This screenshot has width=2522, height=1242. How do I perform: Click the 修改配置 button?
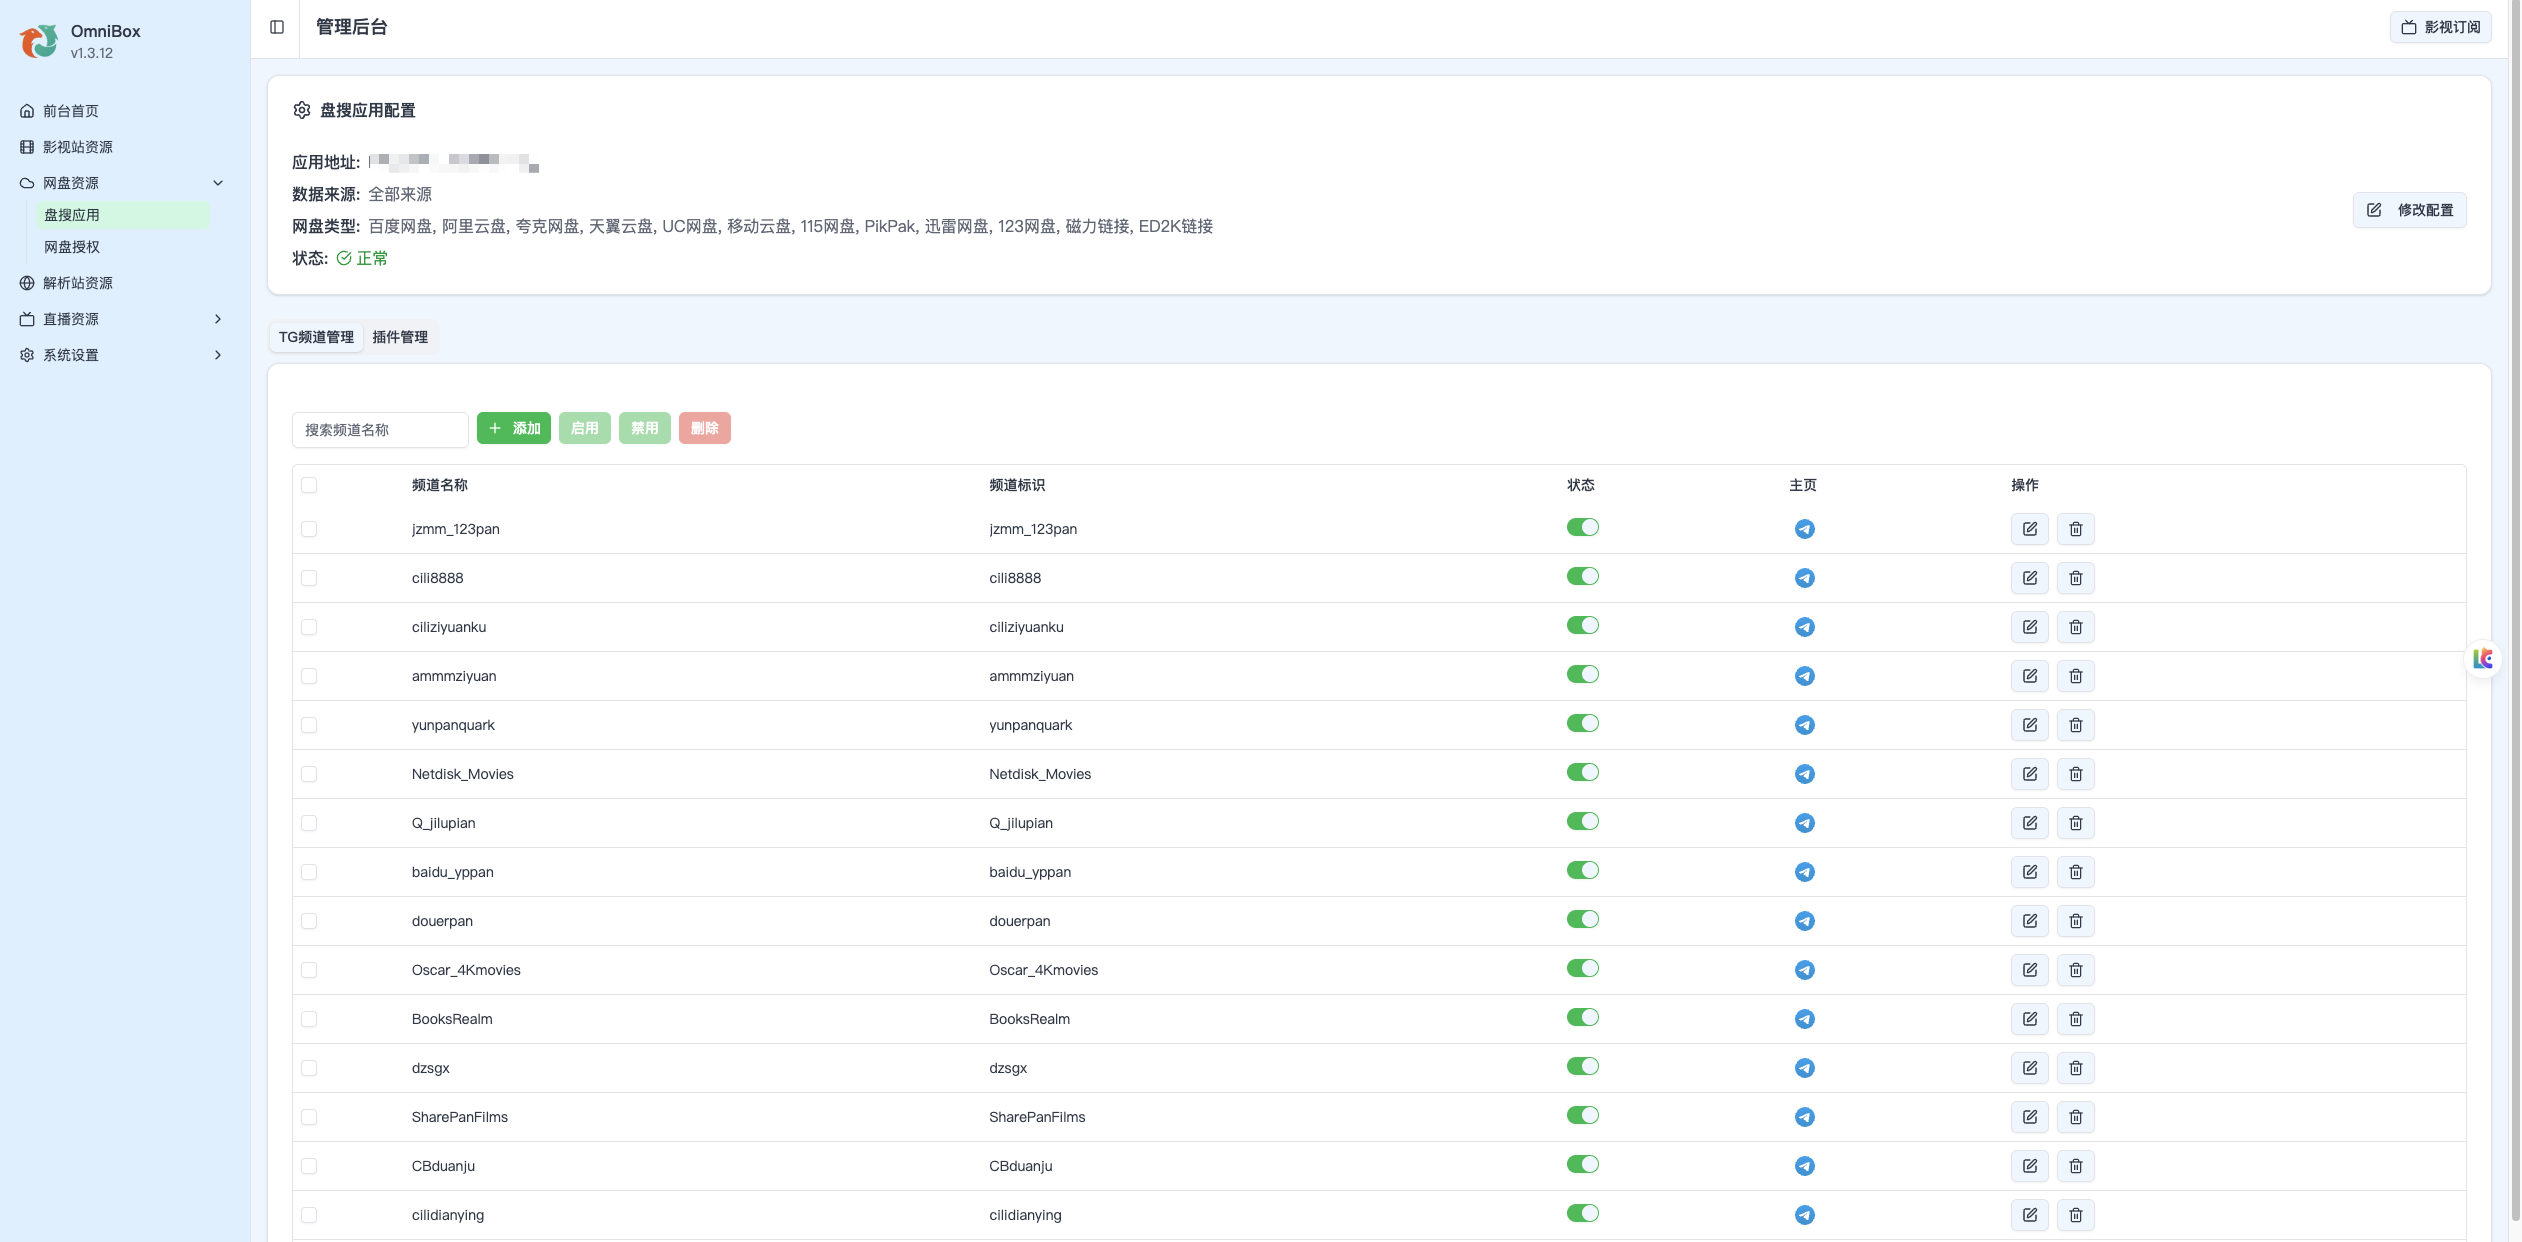tap(2409, 210)
